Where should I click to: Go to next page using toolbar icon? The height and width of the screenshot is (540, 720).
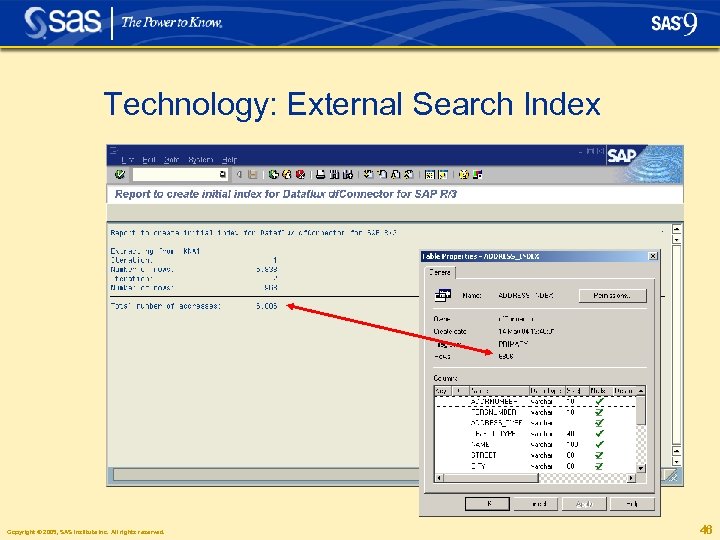pyautogui.click(x=395, y=174)
